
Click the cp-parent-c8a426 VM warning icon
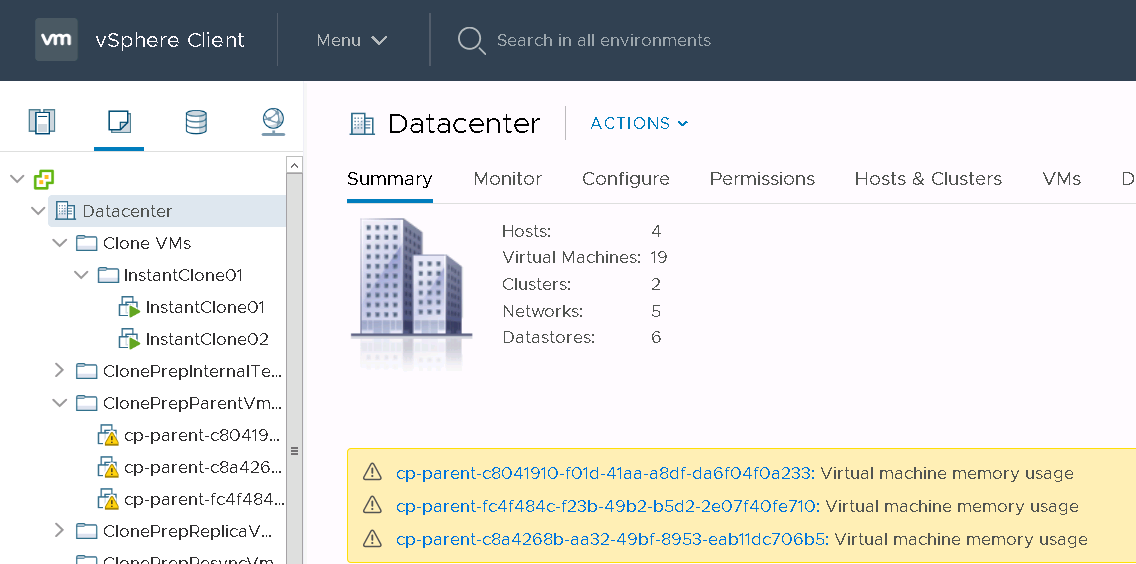point(108,468)
